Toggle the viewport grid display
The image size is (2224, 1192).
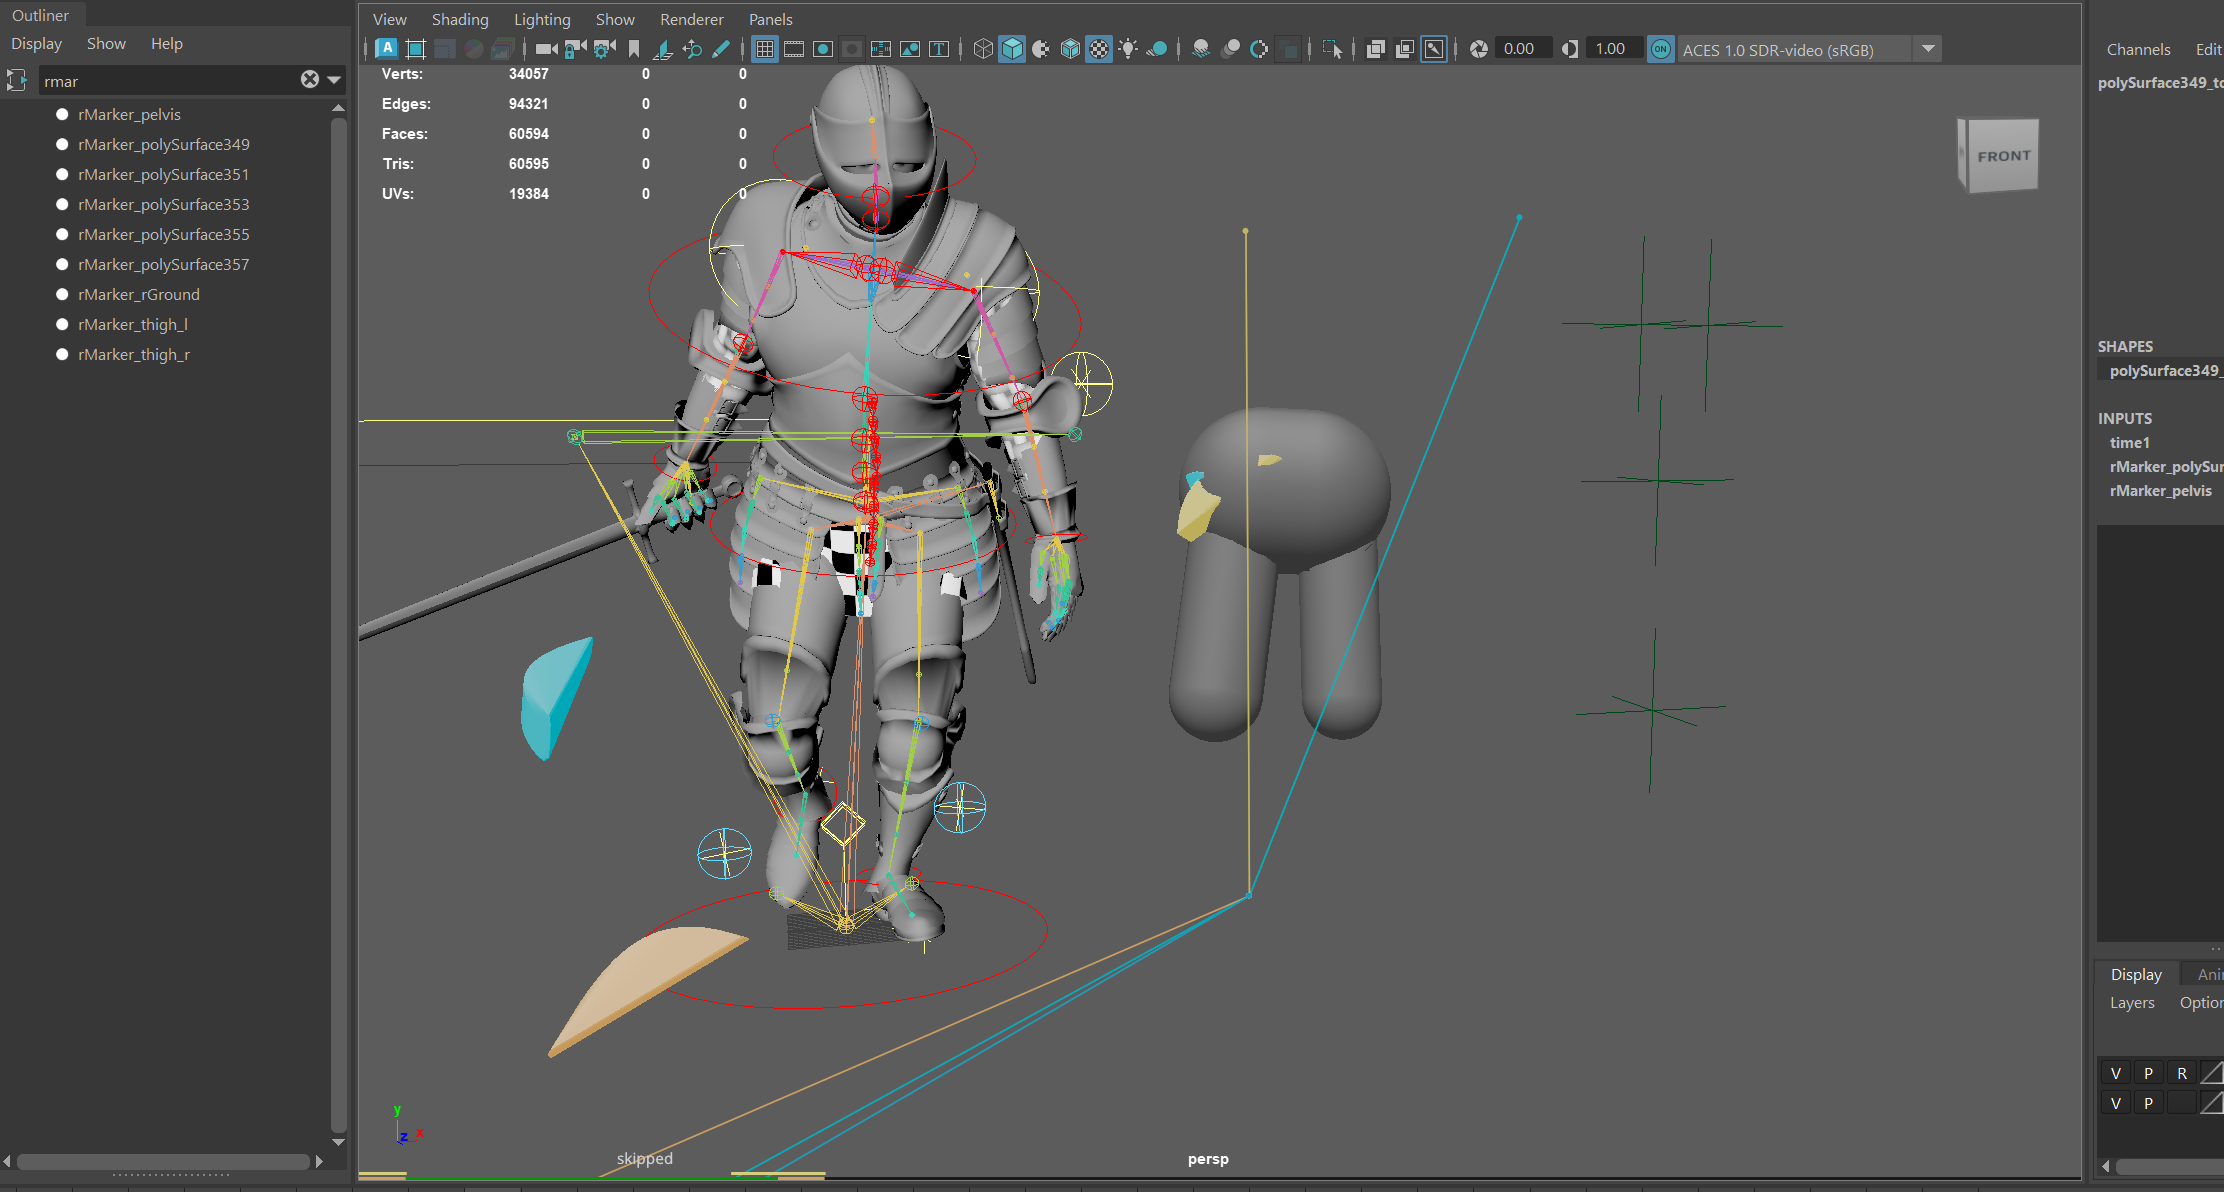[765, 49]
